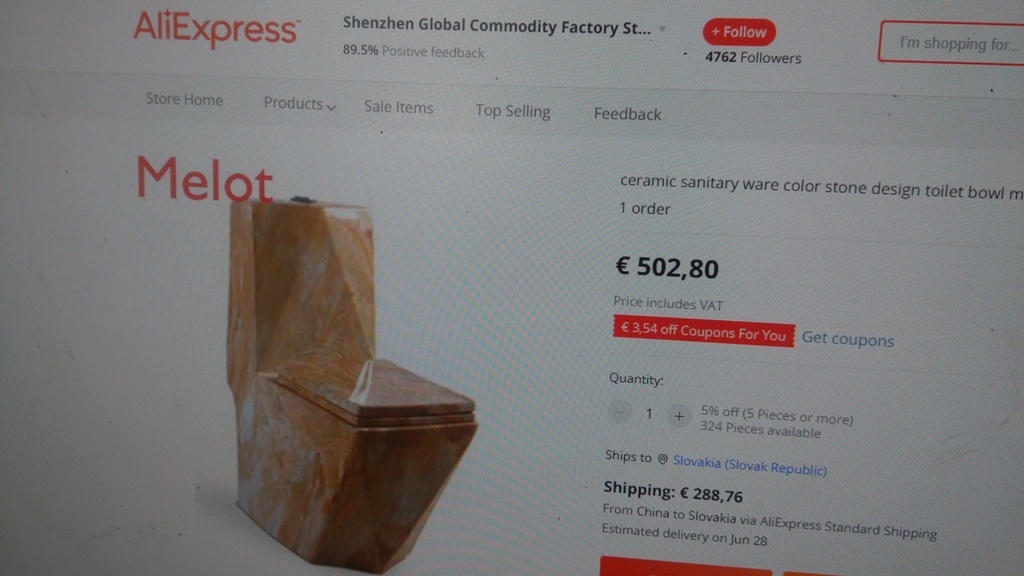The width and height of the screenshot is (1024, 576).
Task: Click the red Buy button below the shipping details
Action: point(685,567)
